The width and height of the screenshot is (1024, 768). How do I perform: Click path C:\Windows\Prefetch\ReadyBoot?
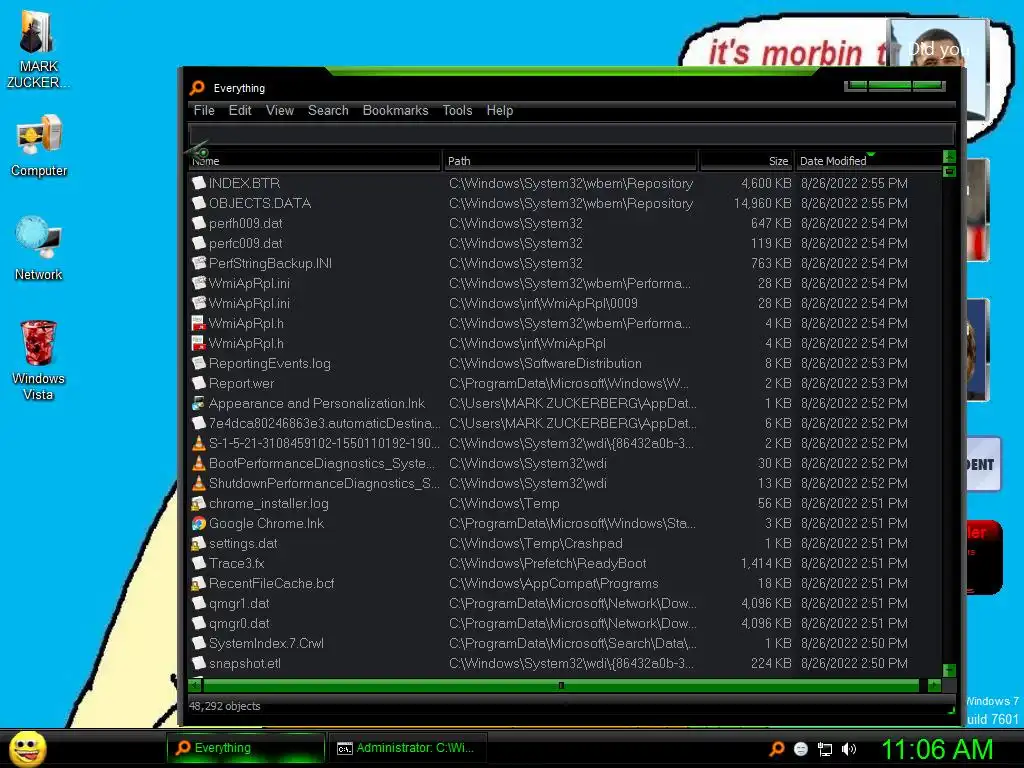547,564
